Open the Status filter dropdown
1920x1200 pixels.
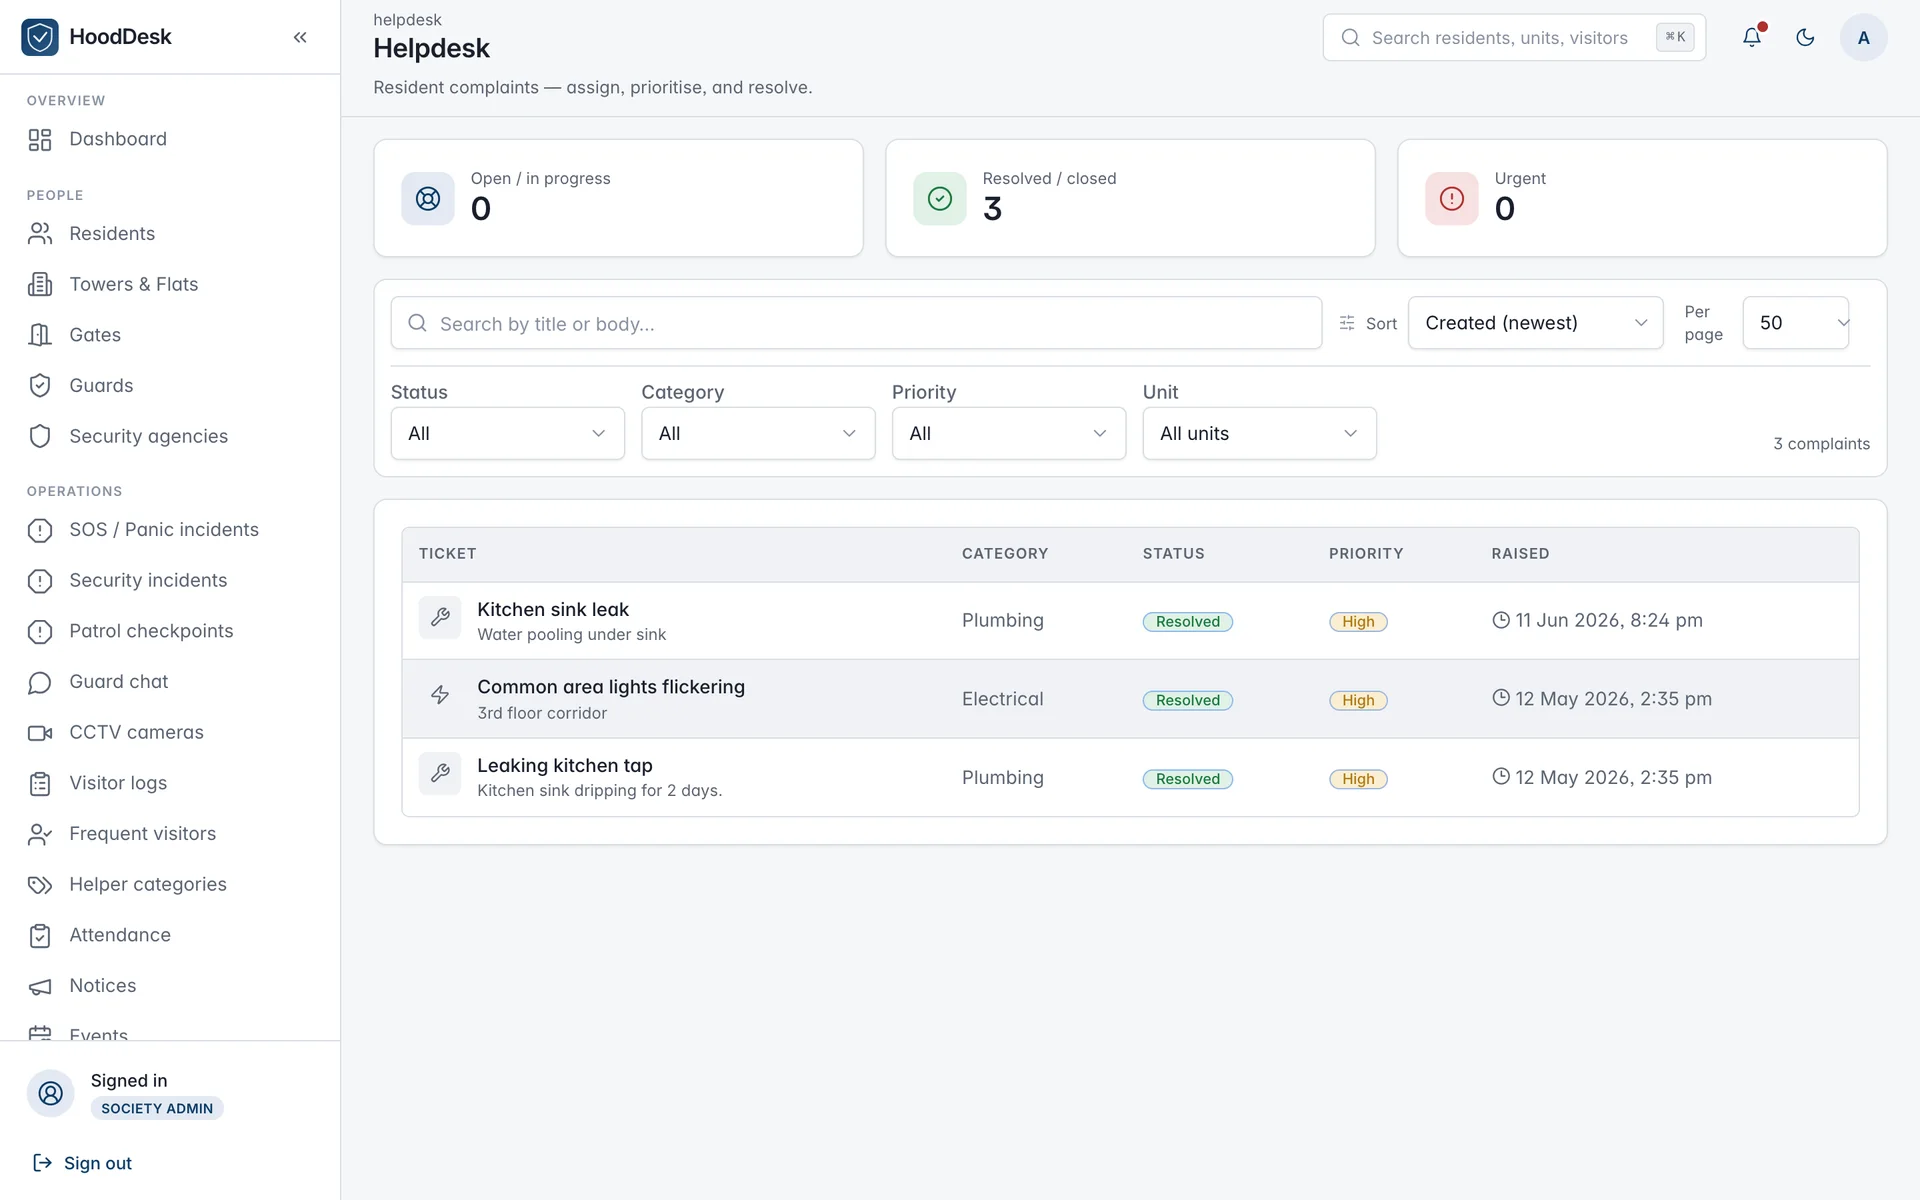tap(508, 433)
